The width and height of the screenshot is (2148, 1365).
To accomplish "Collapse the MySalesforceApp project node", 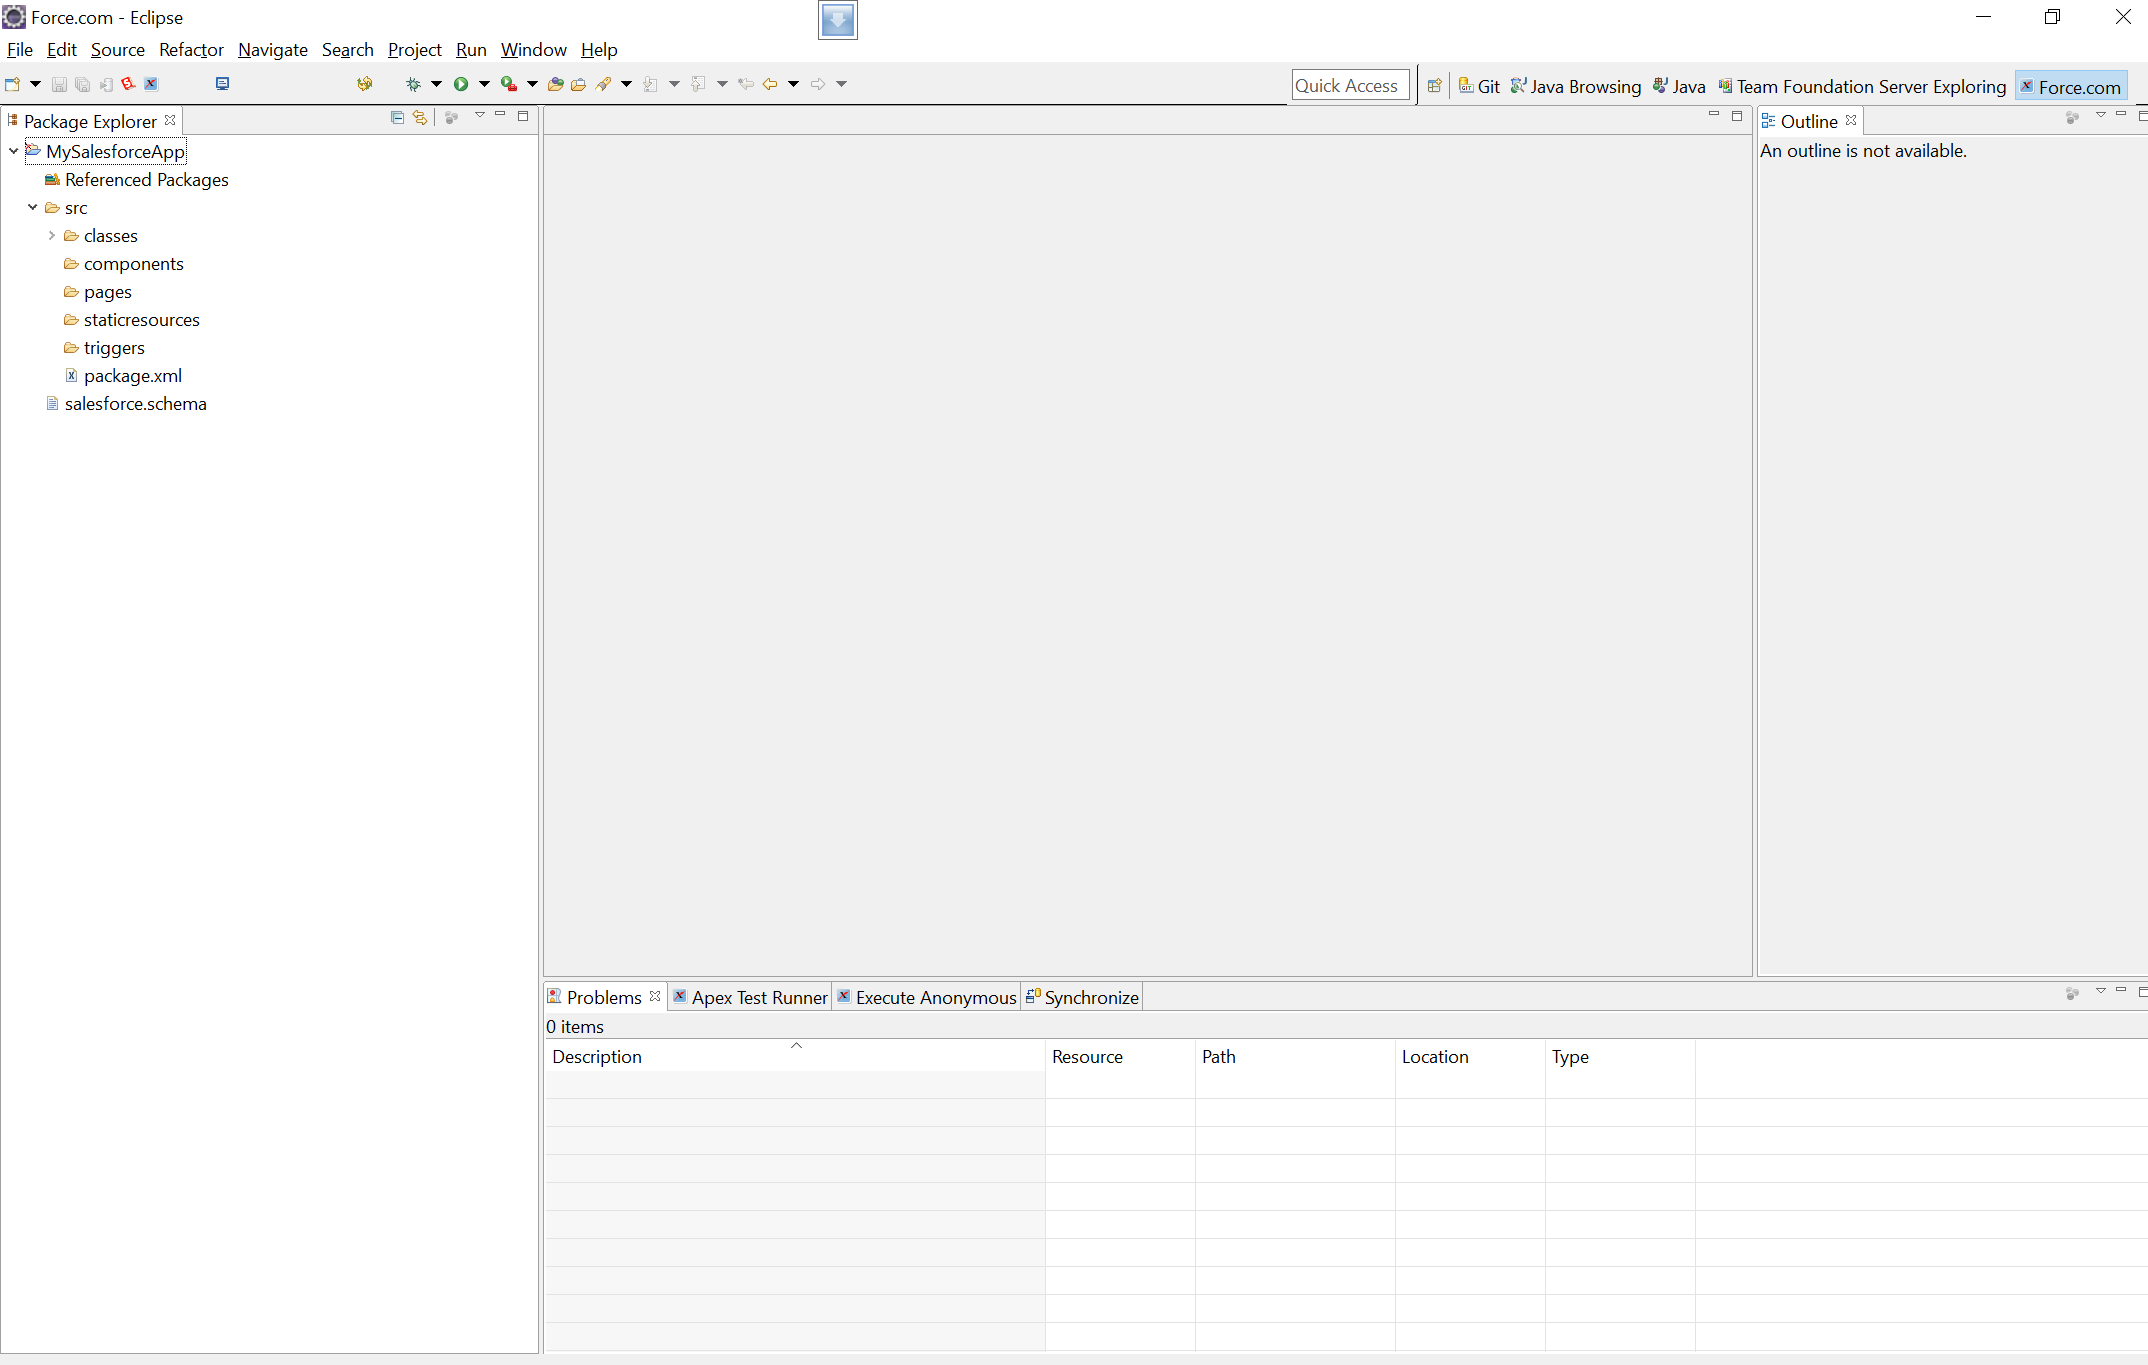I will coord(13,151).
